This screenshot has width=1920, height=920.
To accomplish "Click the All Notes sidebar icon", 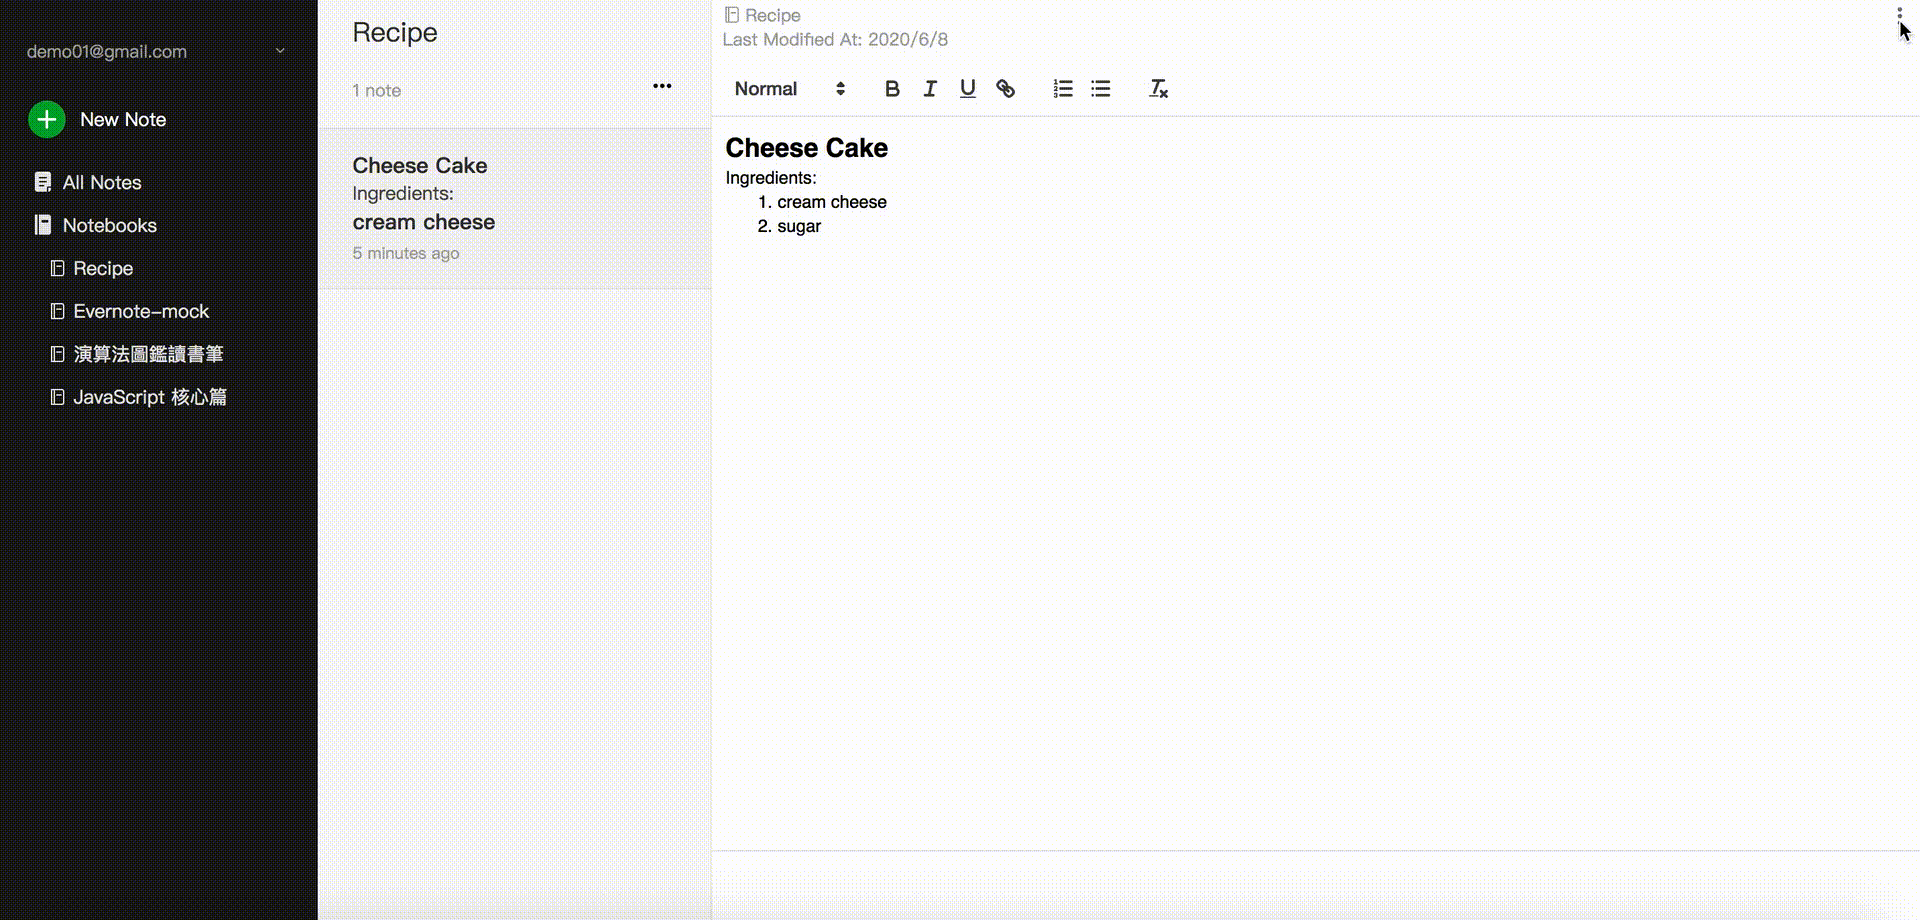I will pos(42,182).
